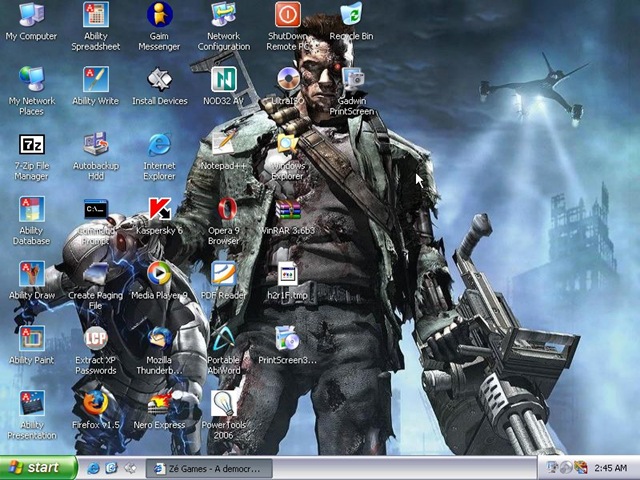Open the 7-Zip File Manager icon

[32, 144]
